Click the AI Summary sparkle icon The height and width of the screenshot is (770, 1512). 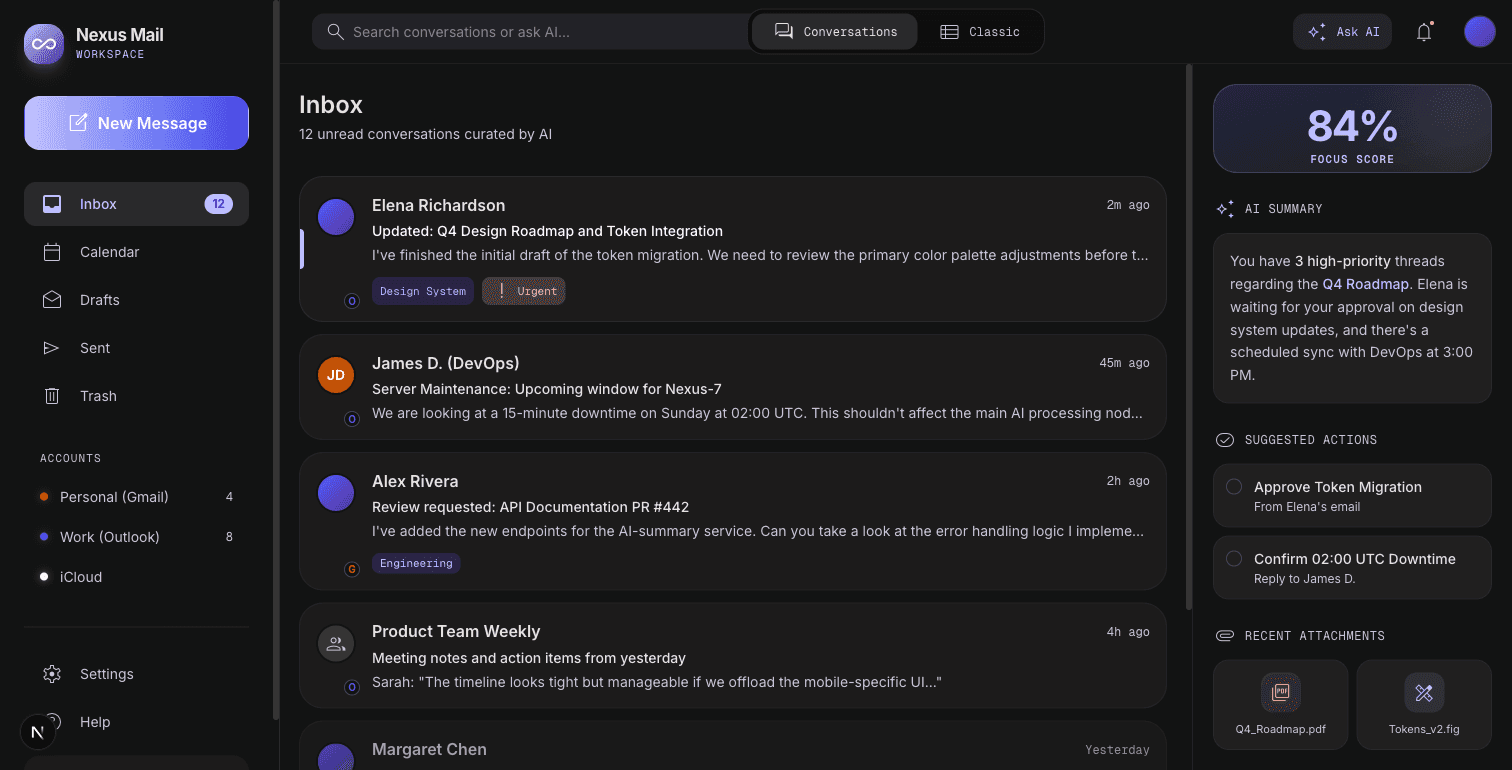click(x=1225, y=209)
